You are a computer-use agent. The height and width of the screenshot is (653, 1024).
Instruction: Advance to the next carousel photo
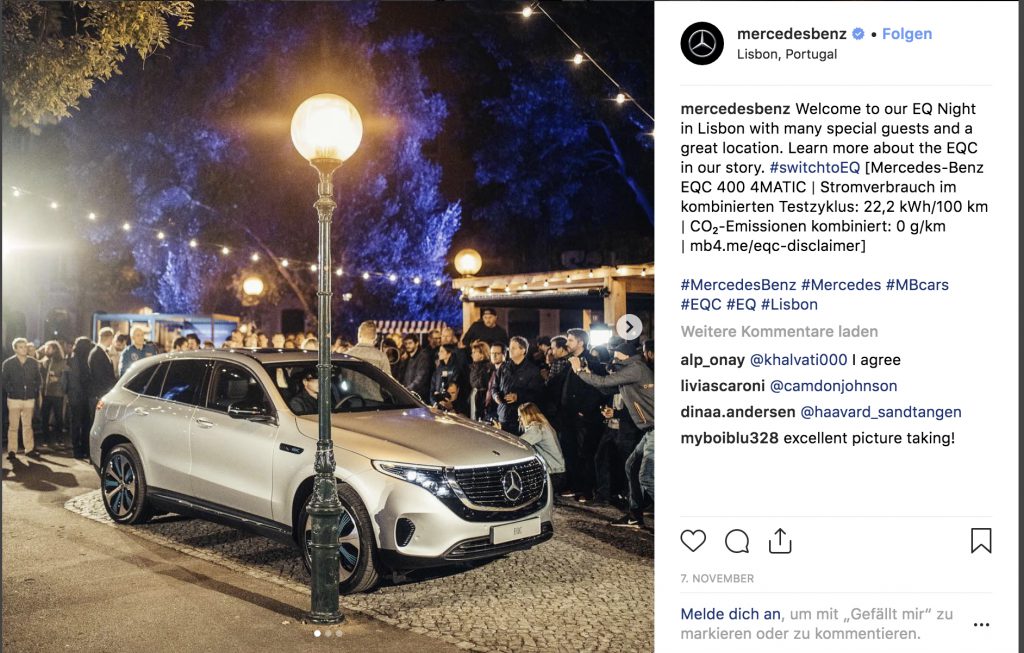coord(629,326)
